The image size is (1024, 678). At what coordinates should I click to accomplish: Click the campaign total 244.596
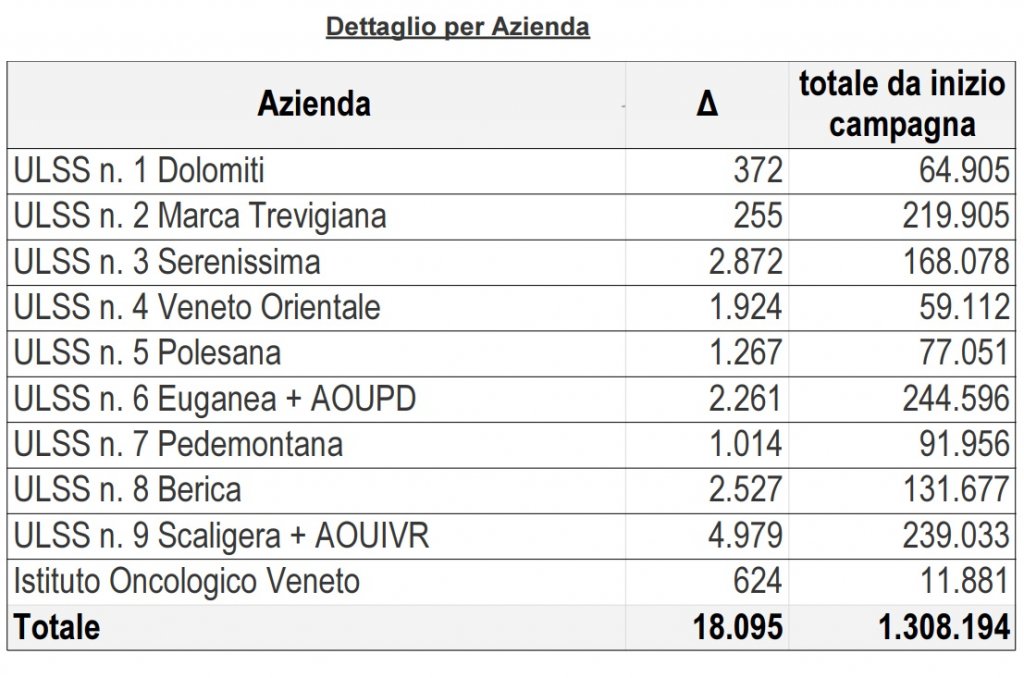tap(956, 399)
